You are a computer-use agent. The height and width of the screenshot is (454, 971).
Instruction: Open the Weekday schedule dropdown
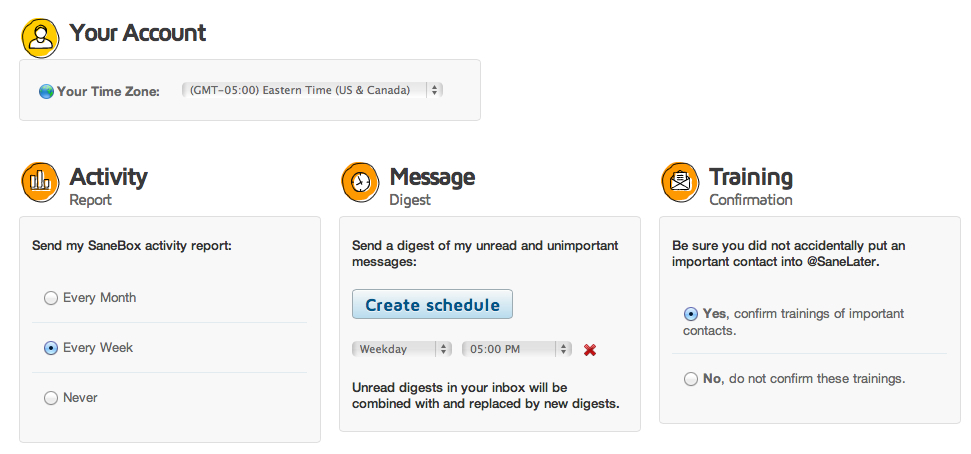tap(402, 349)
